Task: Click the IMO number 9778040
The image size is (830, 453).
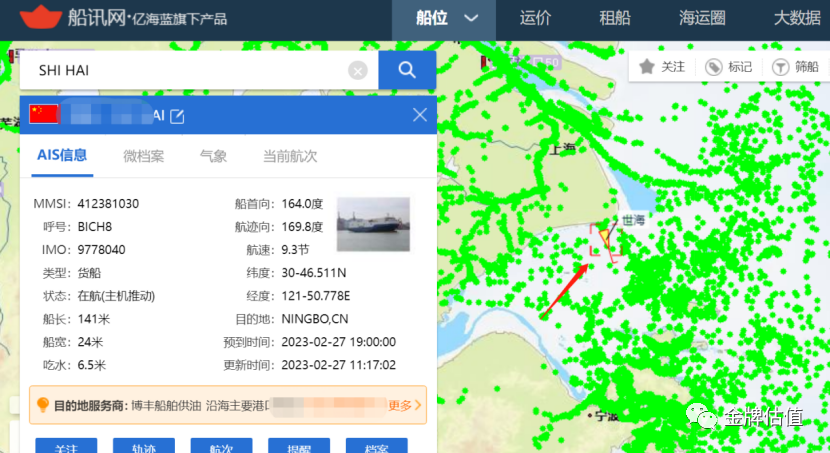Action: coord(102,250)
